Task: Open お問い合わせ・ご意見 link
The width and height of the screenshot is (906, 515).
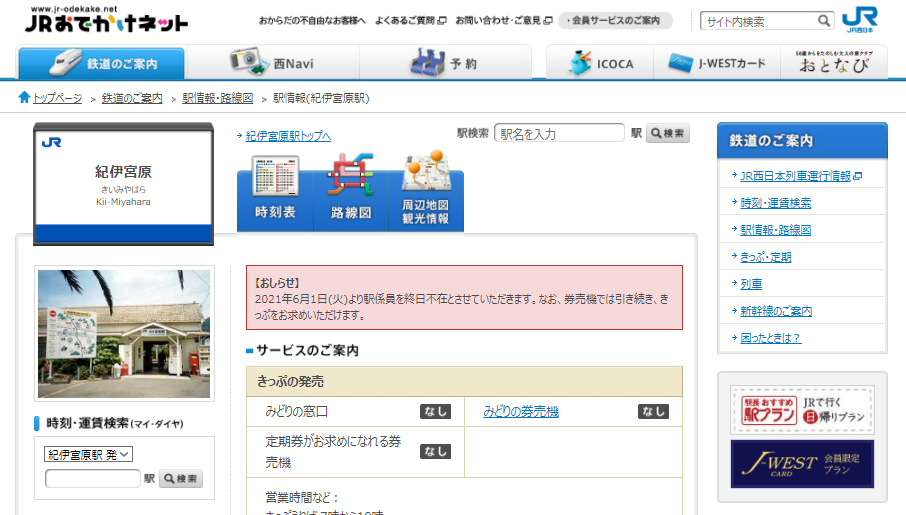Action: click(504, 20)
